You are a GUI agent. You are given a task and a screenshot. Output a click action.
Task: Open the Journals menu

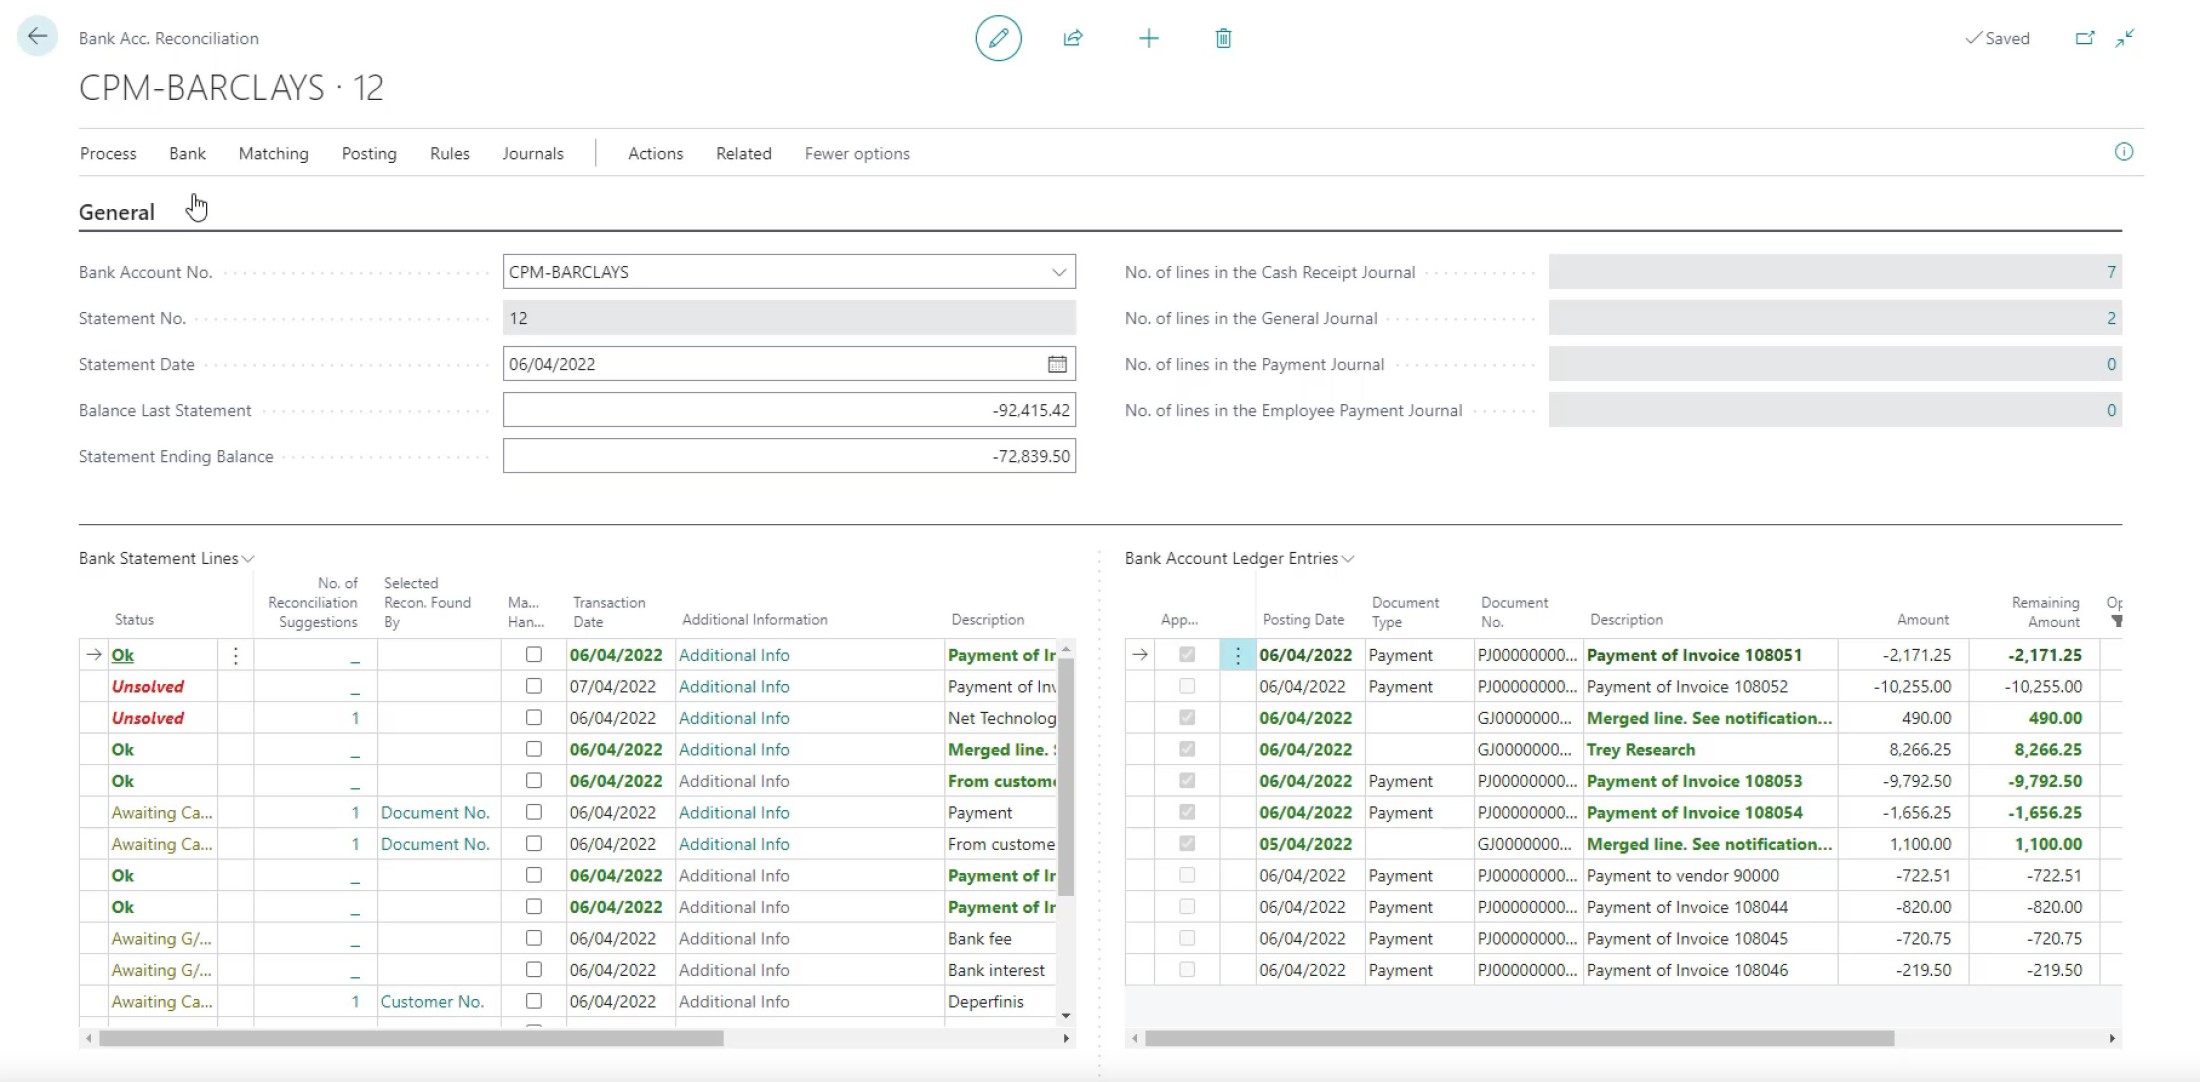pos(533,153)
